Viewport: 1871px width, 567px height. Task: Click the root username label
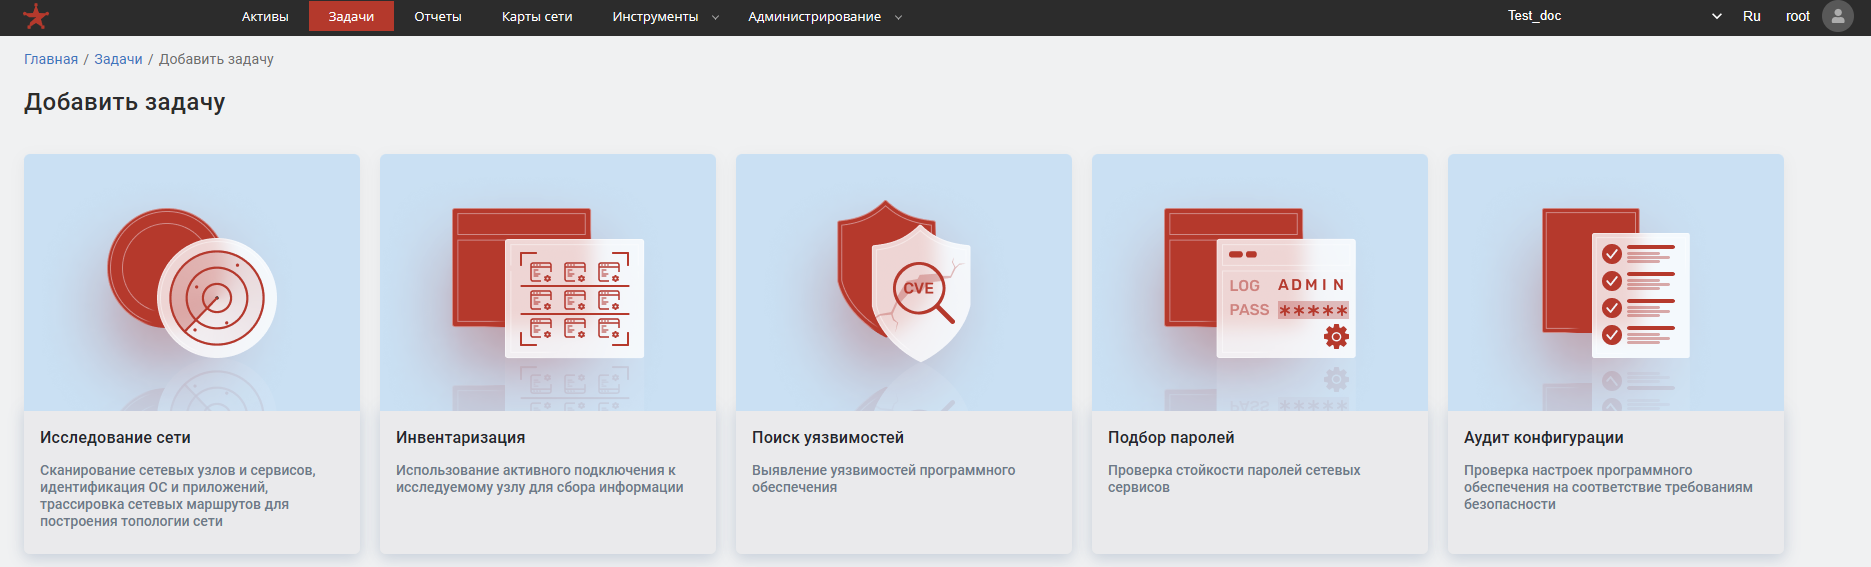click(1798, 16)
